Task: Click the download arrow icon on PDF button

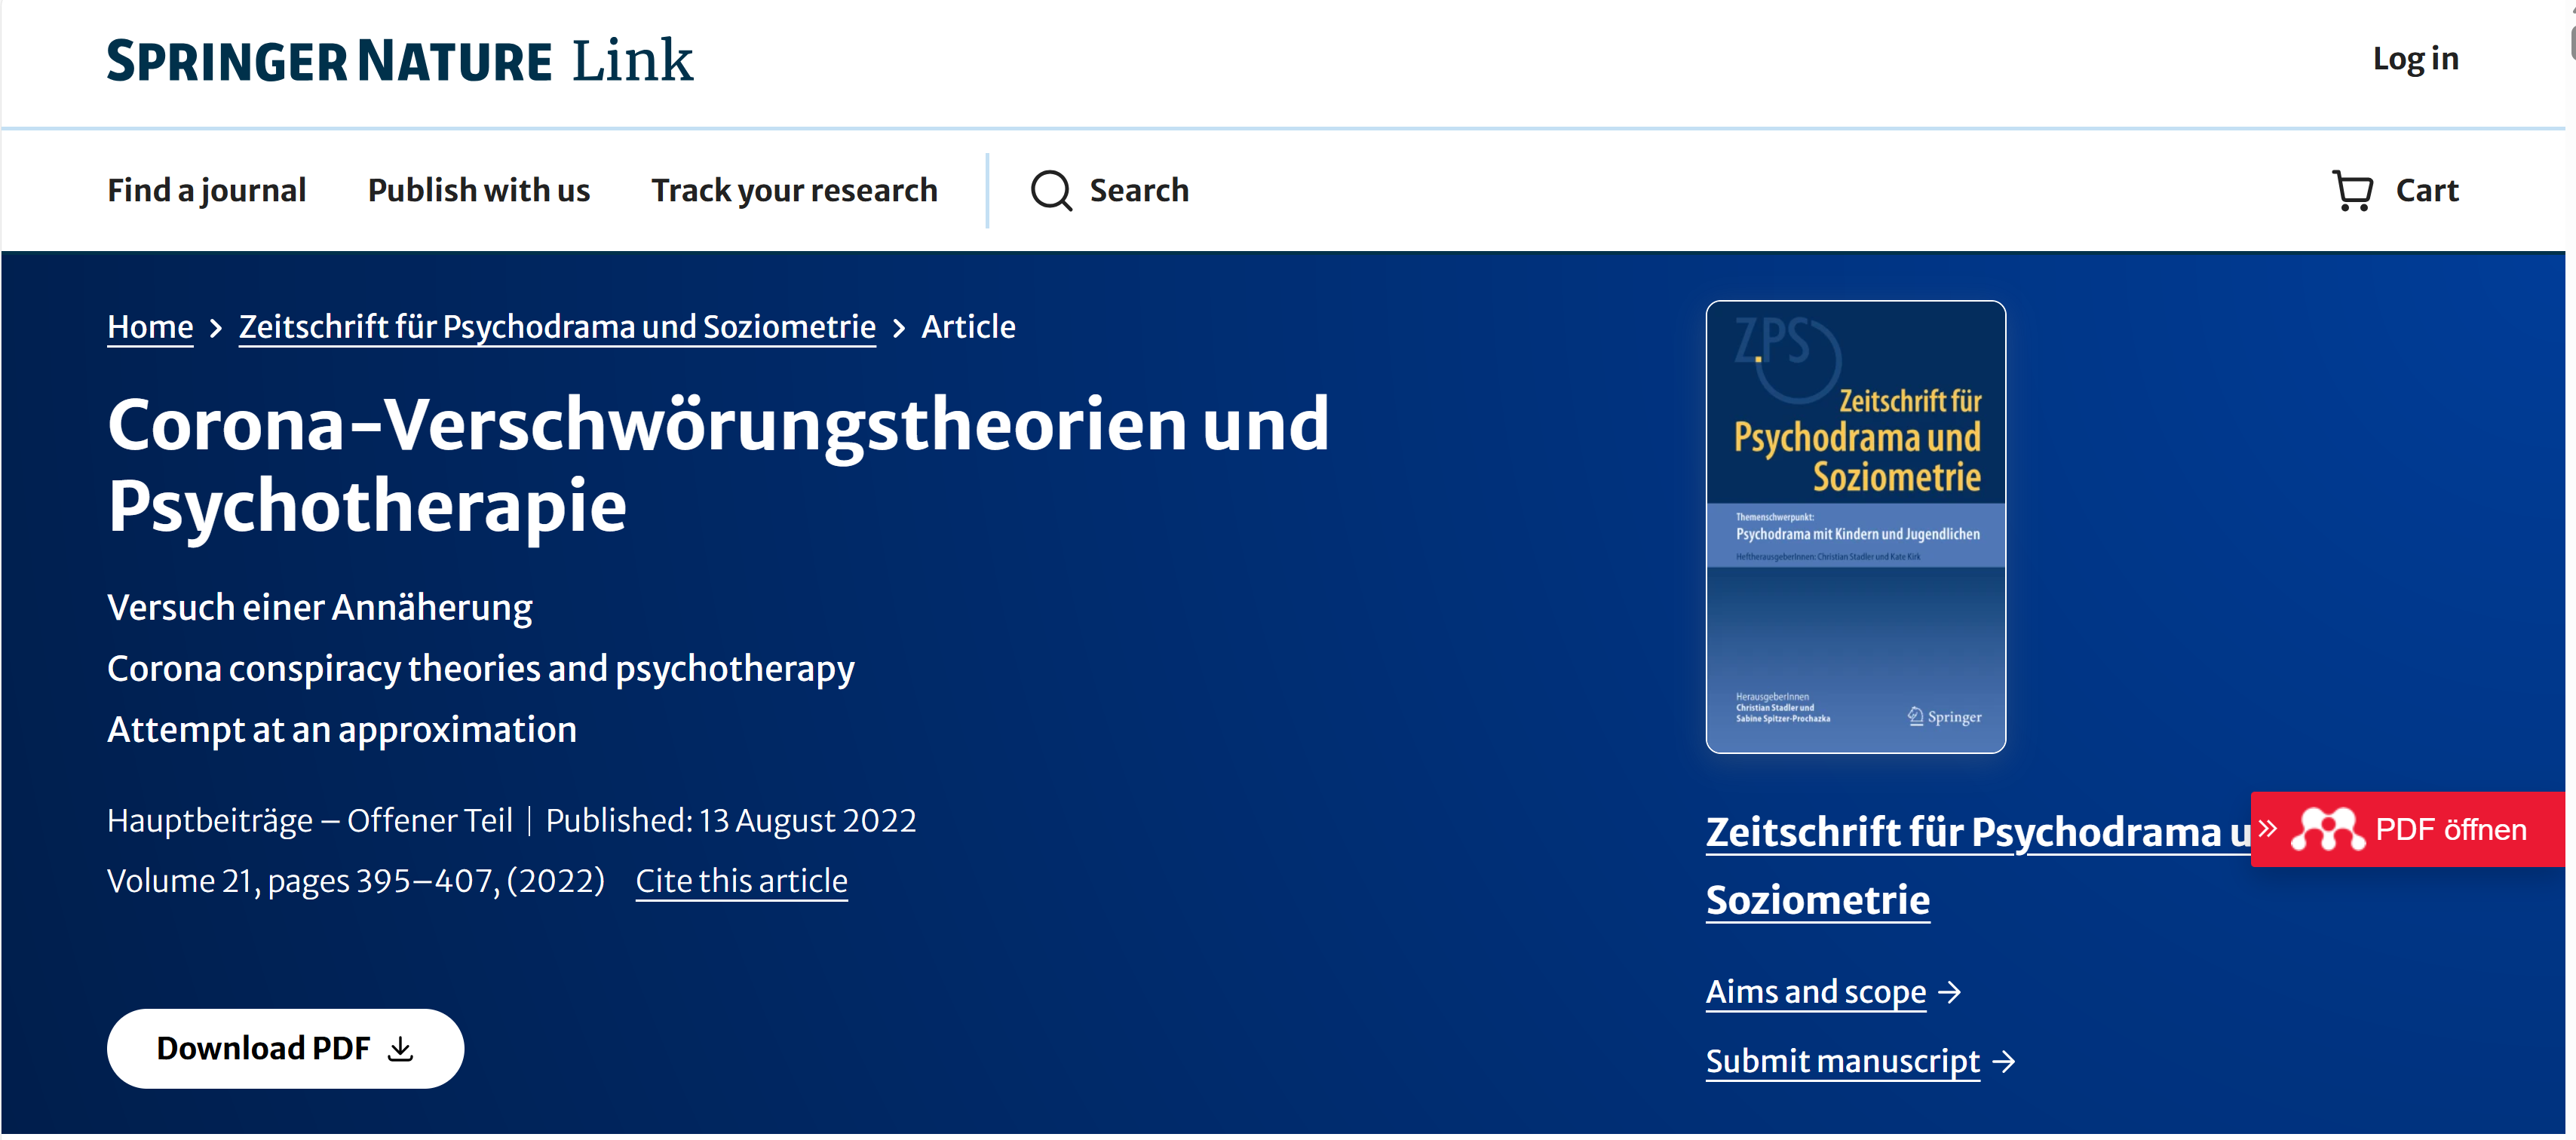Action: click(401, 1048)
